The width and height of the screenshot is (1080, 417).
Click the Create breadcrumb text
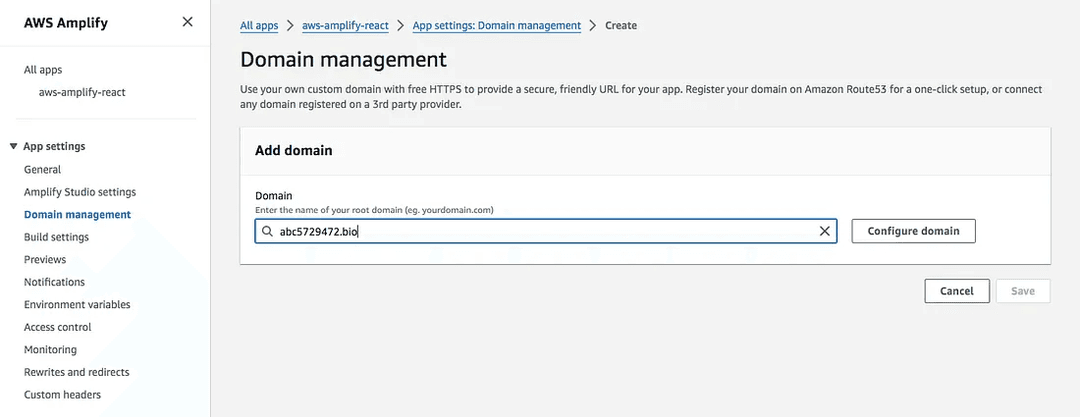(621, 26)
